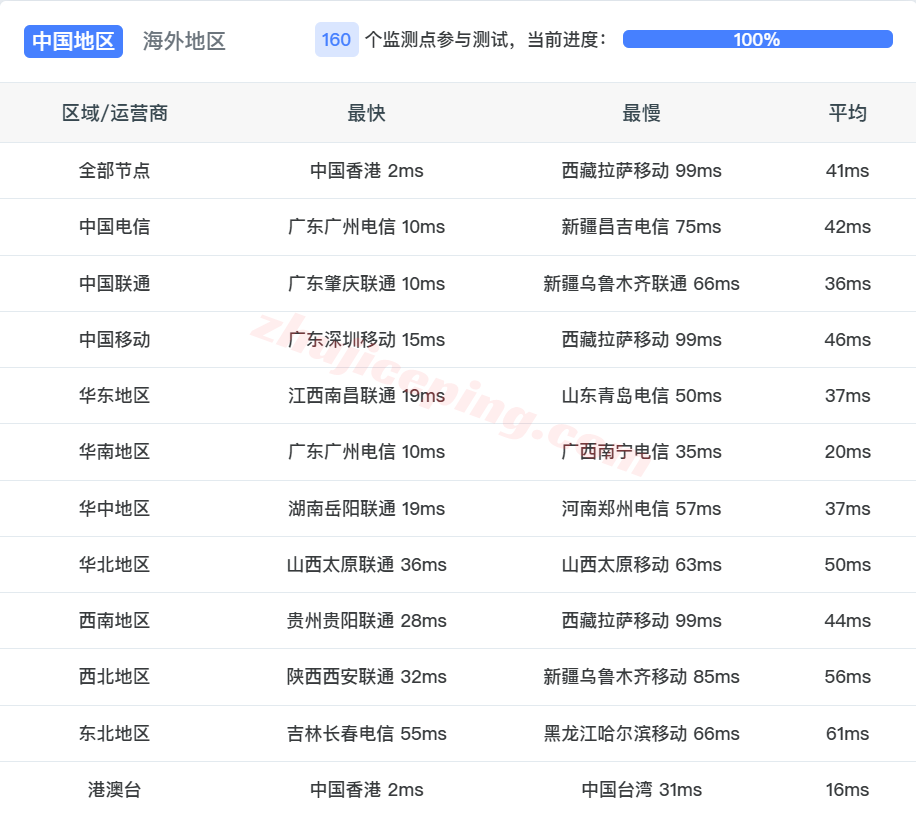Select the 华东地区 region row
The height and width of the screenshot is (820, 916).
(115, 395)
